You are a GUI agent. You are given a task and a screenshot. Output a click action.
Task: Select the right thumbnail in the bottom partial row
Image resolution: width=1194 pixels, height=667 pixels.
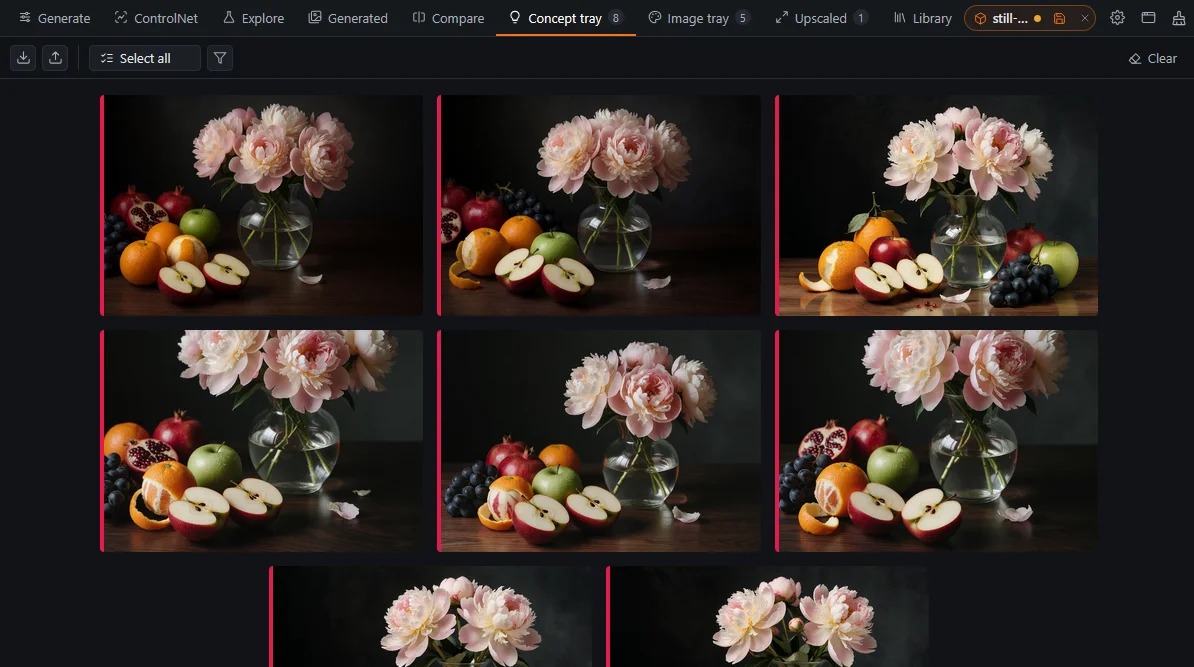coord(768,617)
